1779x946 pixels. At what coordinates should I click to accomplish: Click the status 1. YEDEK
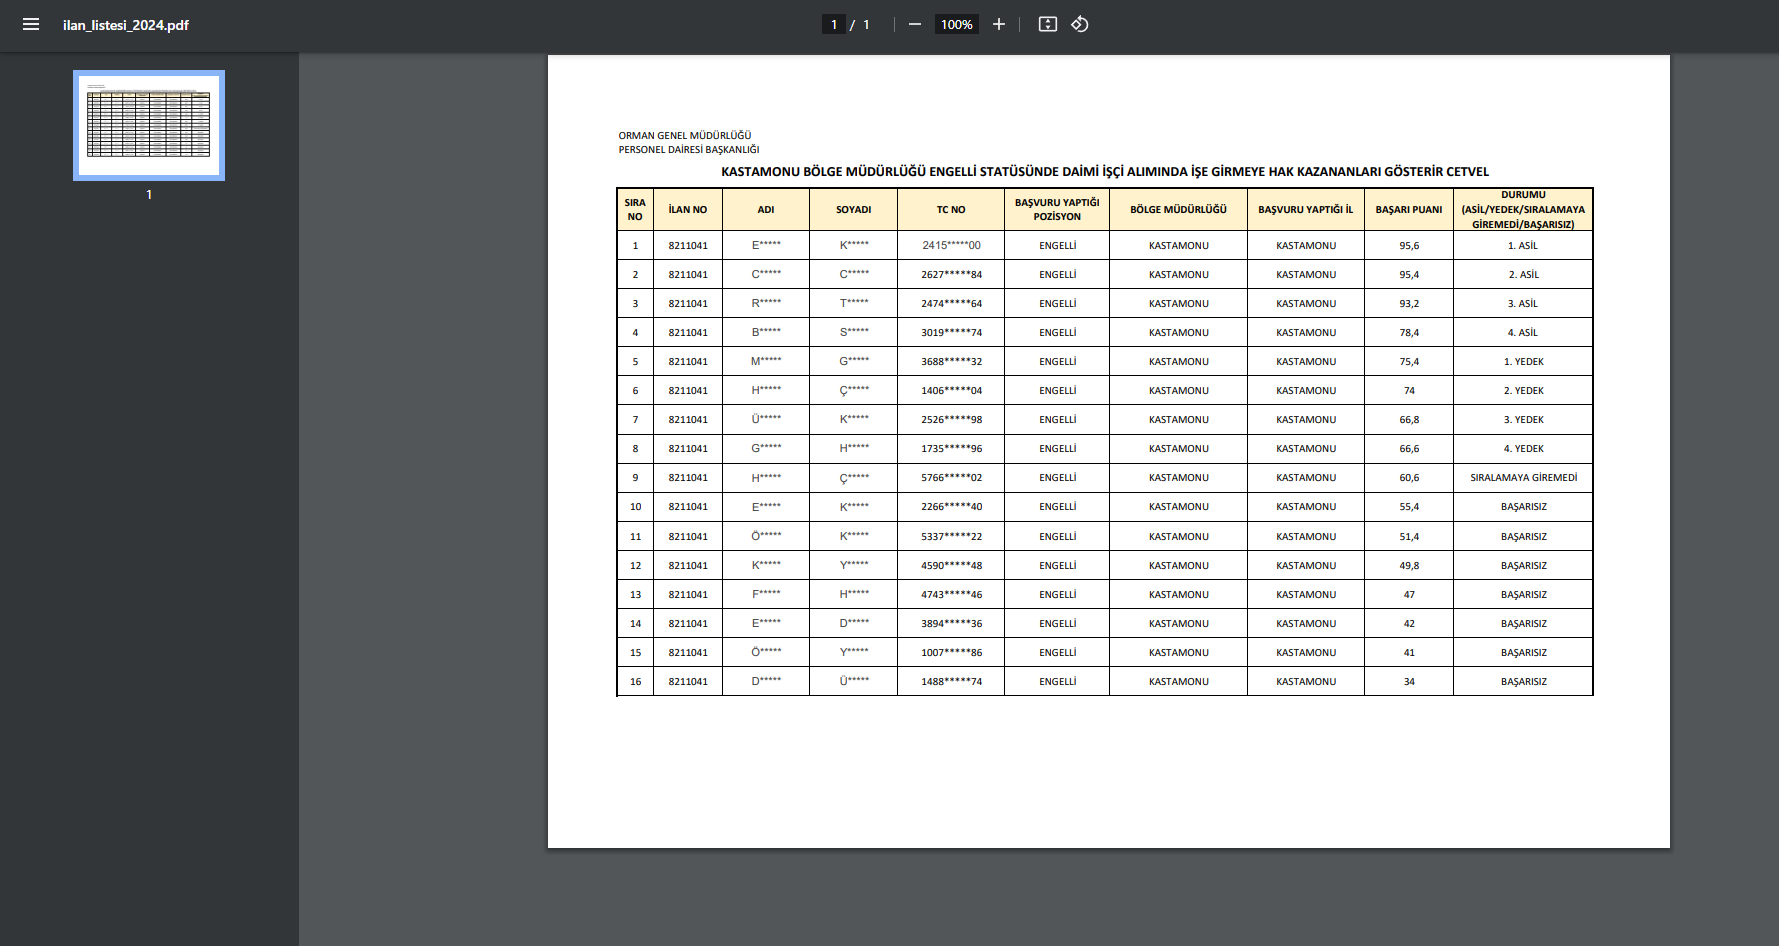(1523, 361)
